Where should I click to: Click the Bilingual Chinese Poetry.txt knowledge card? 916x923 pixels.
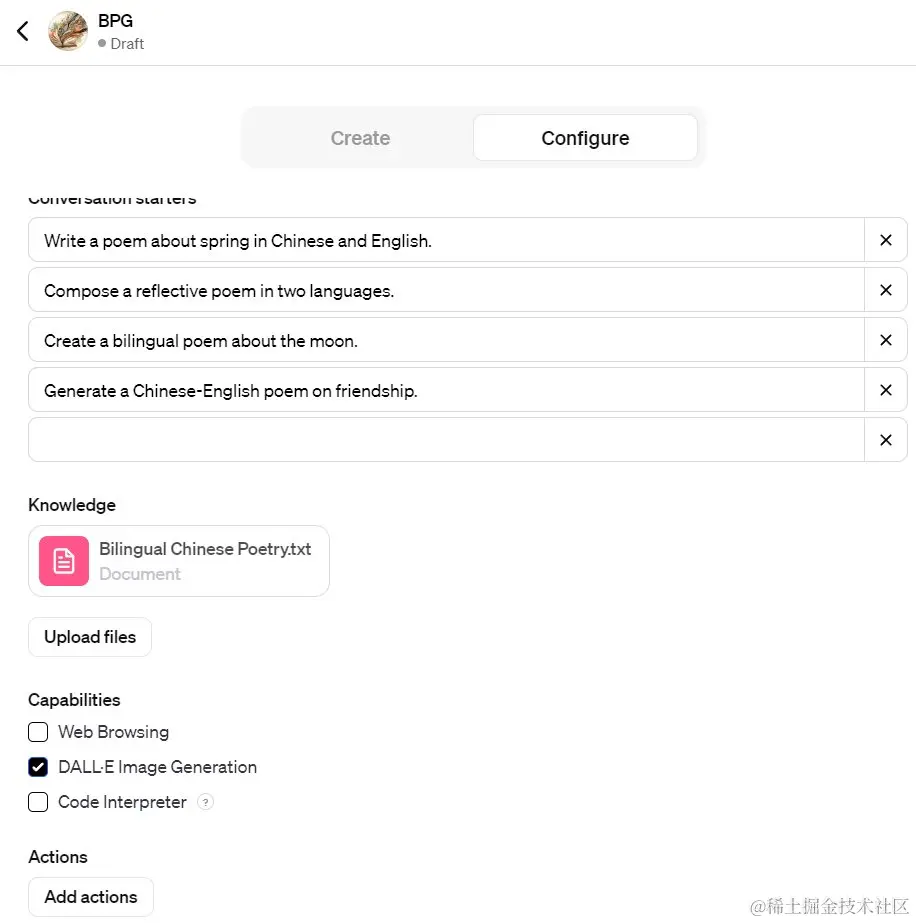(x=178, y=561)
